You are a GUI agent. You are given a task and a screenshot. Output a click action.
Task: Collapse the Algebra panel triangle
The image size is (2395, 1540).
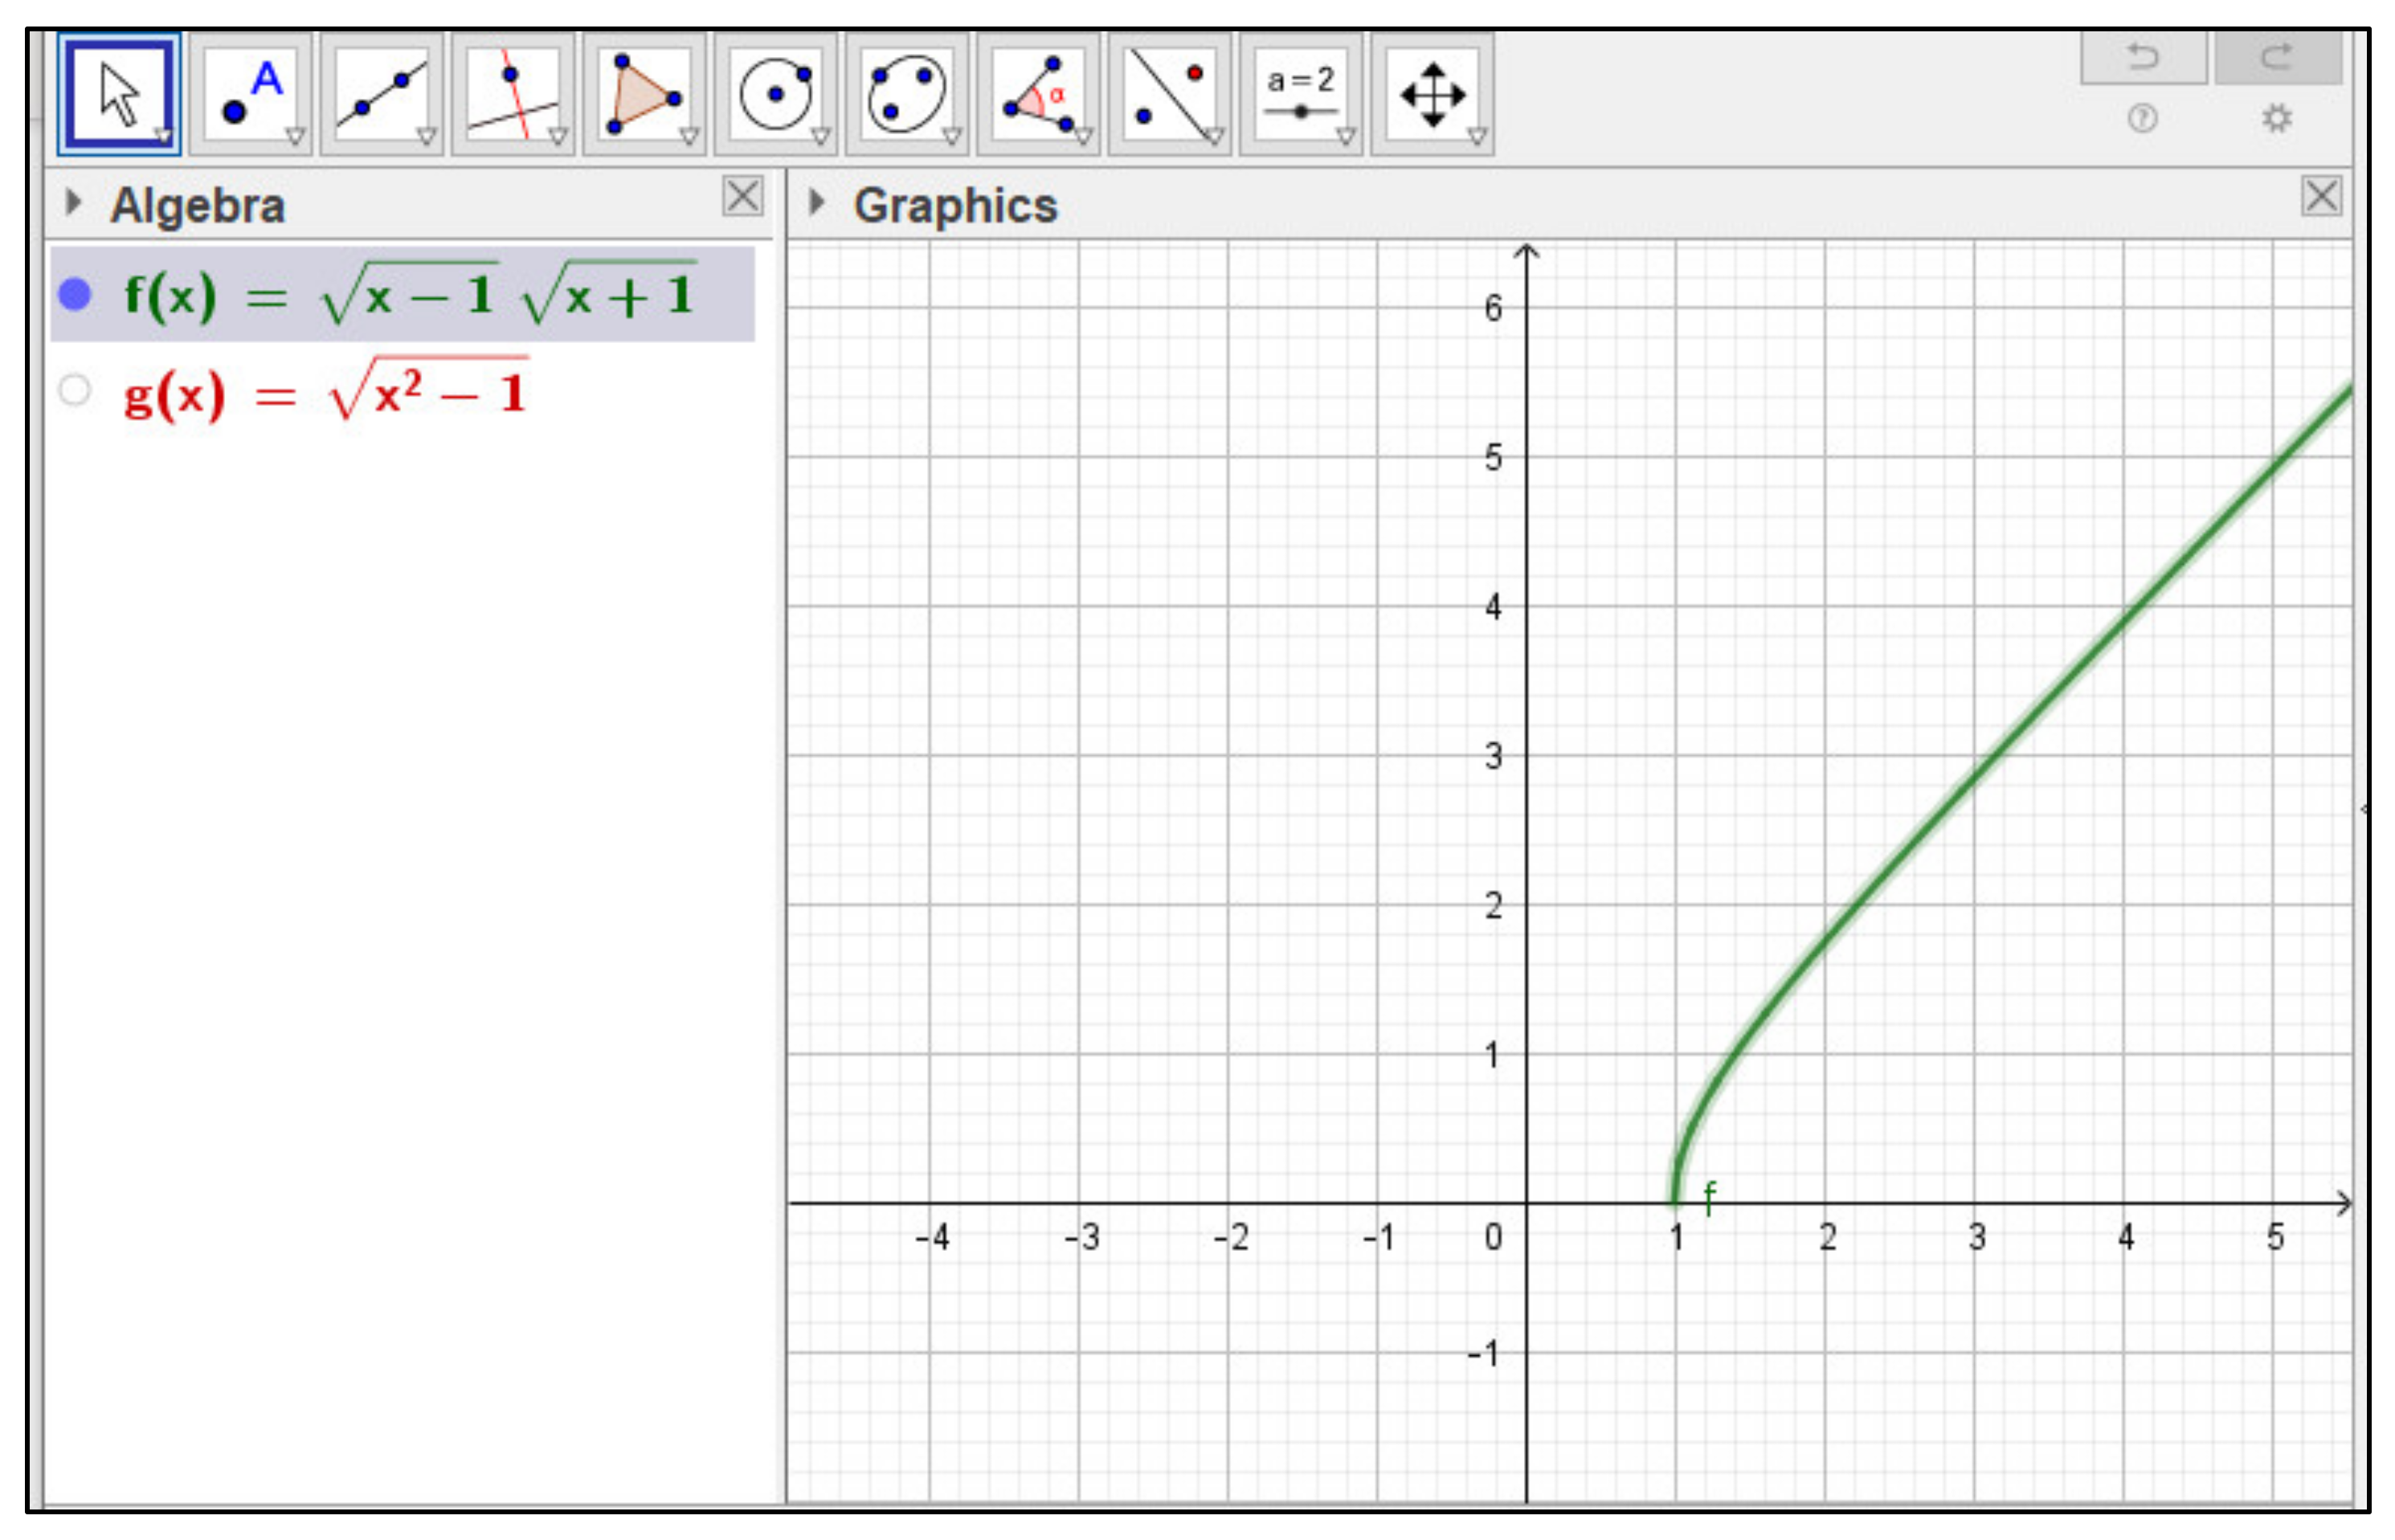[72, 203]
